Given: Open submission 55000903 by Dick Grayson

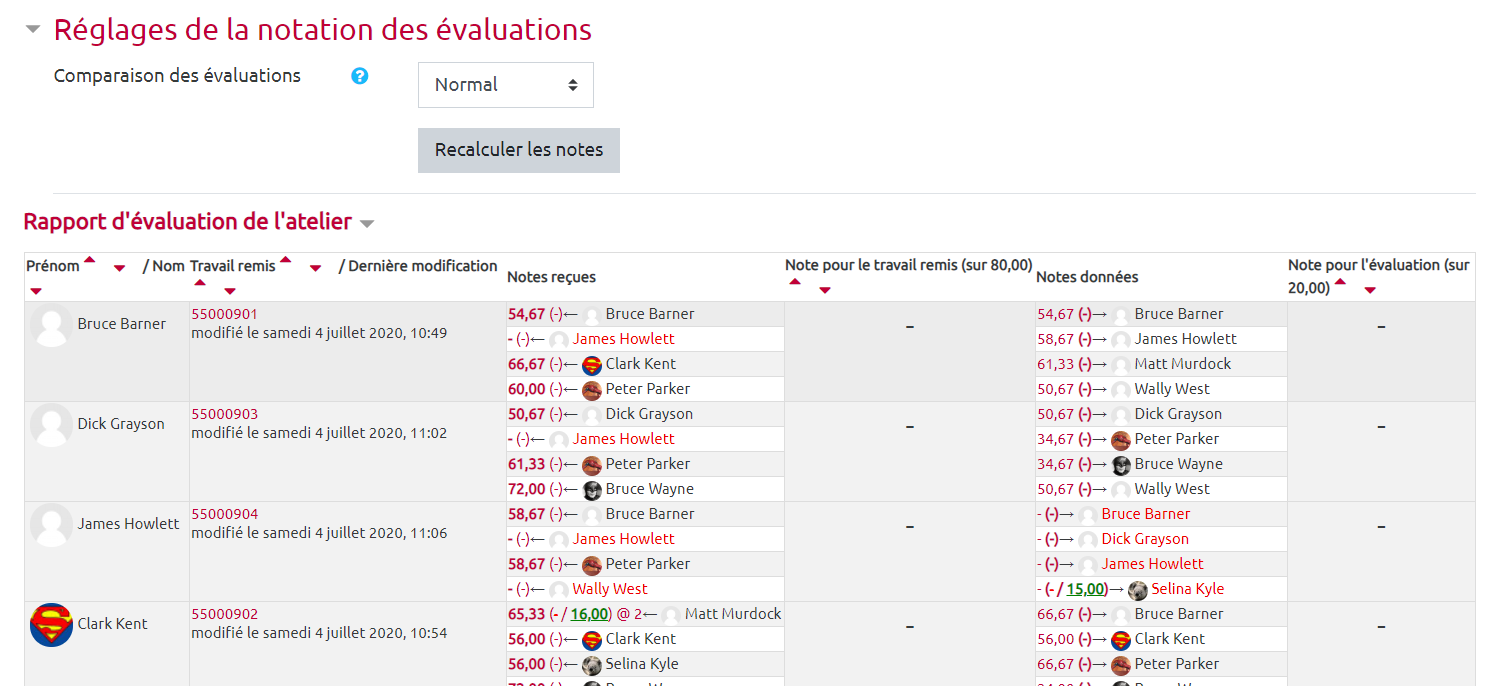Looking at the screenshot, I should coord(224,414).
